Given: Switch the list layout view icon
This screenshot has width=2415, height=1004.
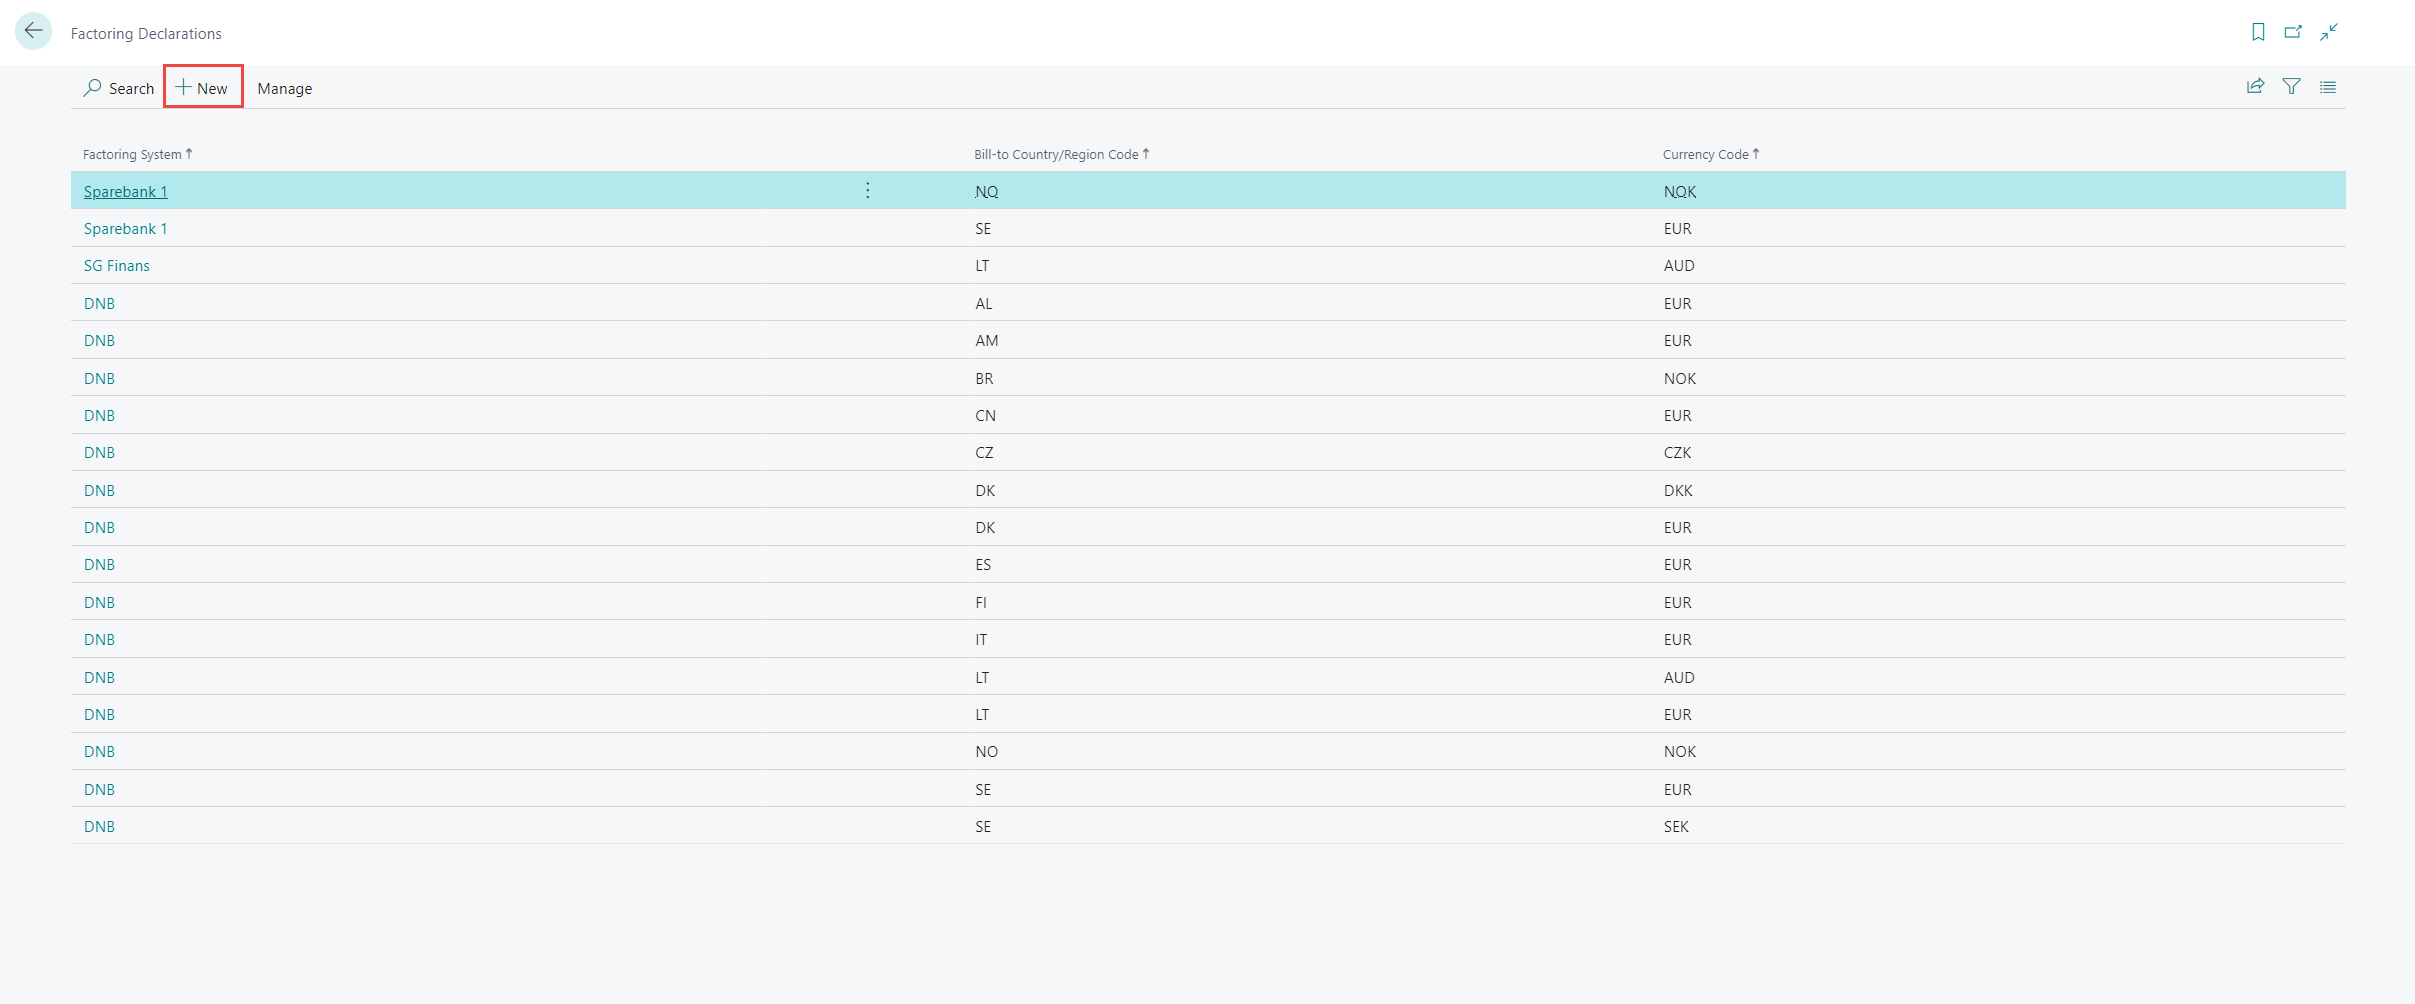Looking at the screenshot, I should pyautogui.click(x=2328, y=87).
